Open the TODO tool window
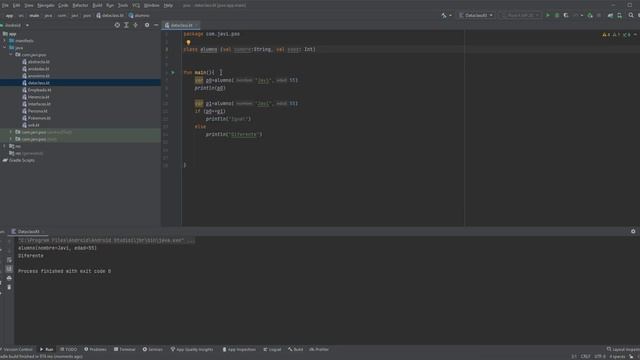The height and width of the screenshot is (360, 640). coord(68,349)
